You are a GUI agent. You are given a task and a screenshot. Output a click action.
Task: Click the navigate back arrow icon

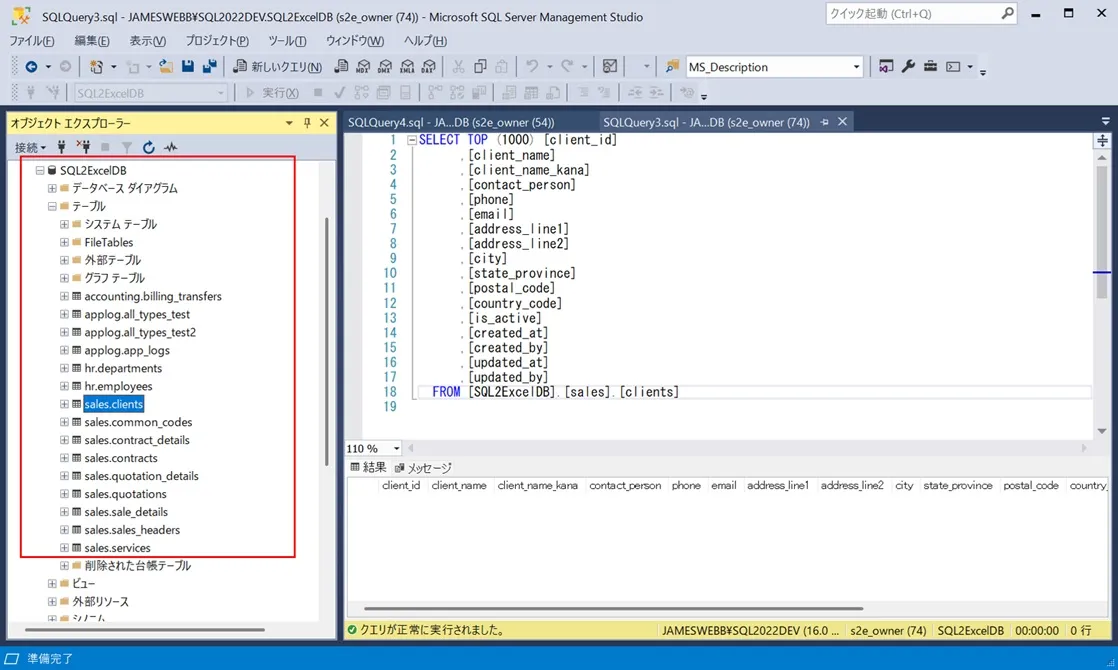[x=31, y=67]
